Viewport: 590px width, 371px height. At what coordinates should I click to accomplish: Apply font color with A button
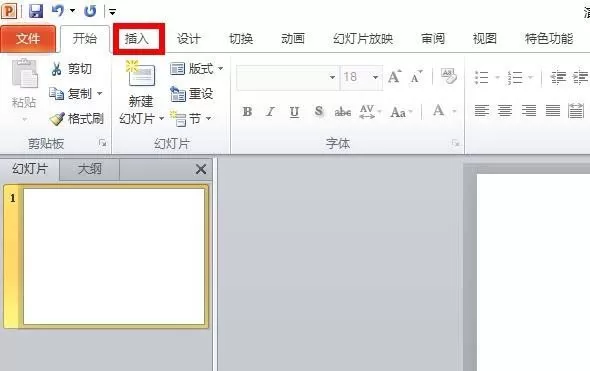tap(438, 111)
